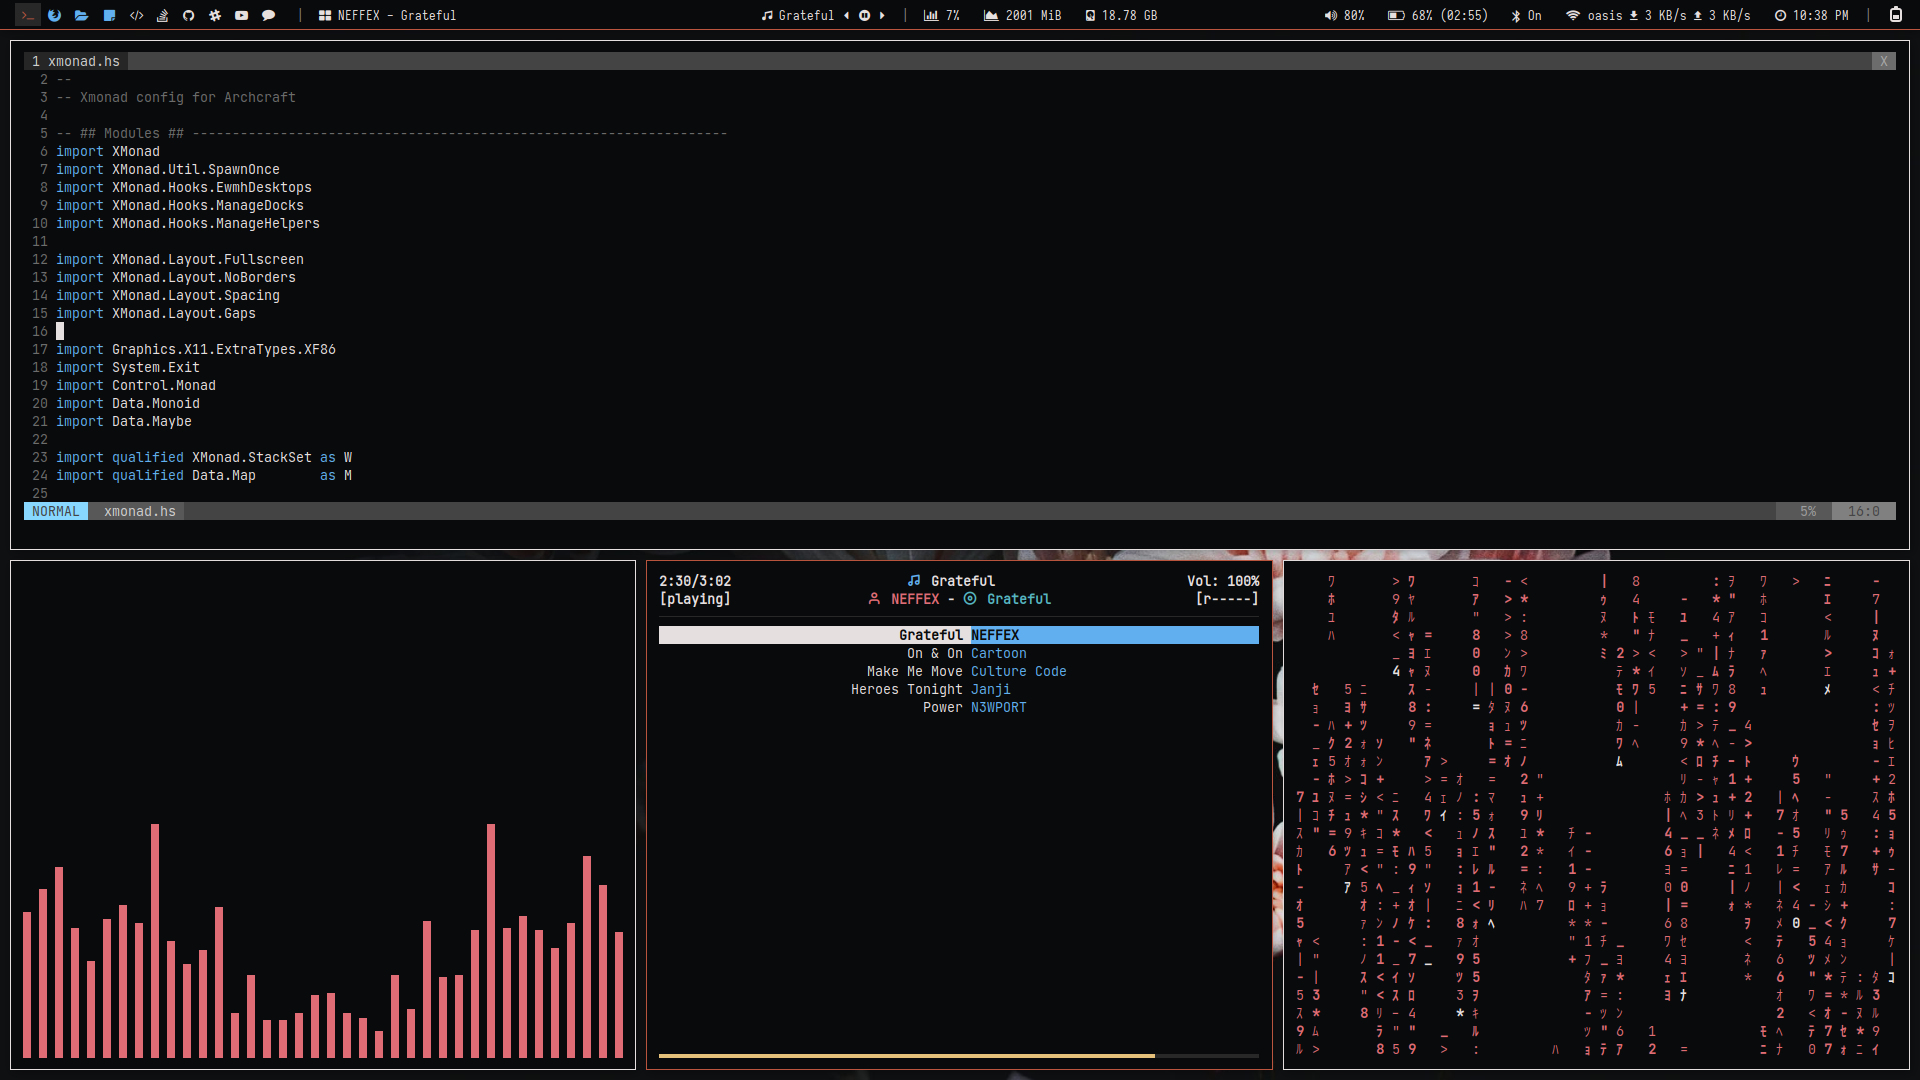The height and width of the screenshot is (1080, 1920).
Task: Go to previous track arrow
Action: [847, 15]
